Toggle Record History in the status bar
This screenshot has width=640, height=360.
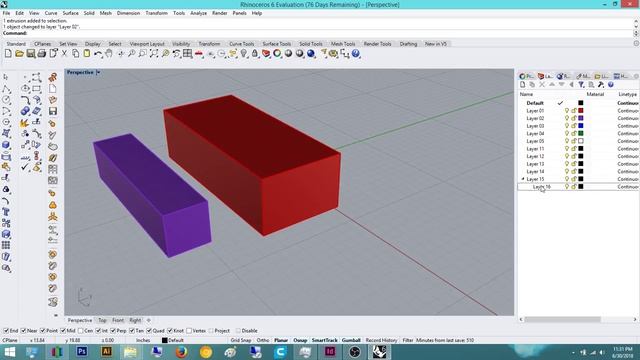[x=381, y=340]
